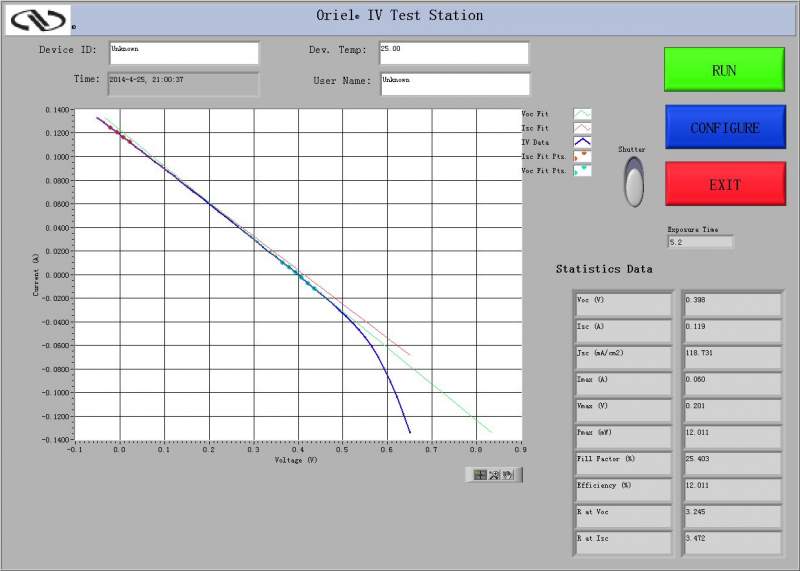Click the Dev. Temp input field

[454, 53]
